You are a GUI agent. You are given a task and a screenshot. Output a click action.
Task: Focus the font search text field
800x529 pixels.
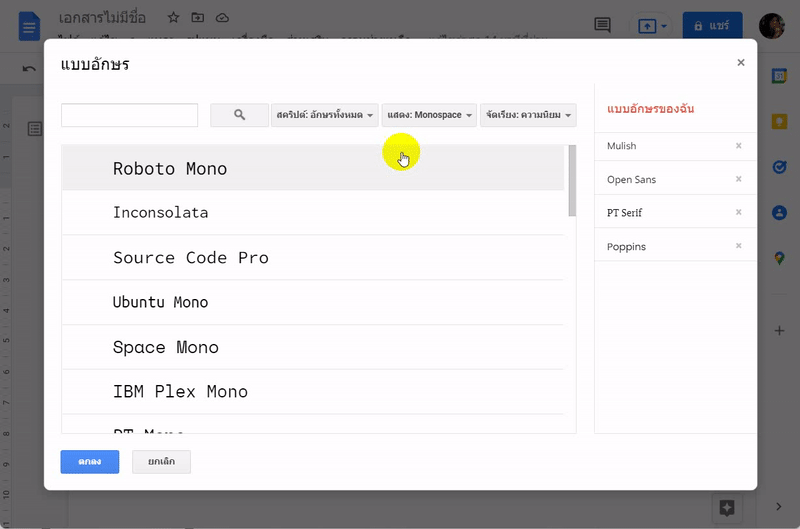[129, 115]
